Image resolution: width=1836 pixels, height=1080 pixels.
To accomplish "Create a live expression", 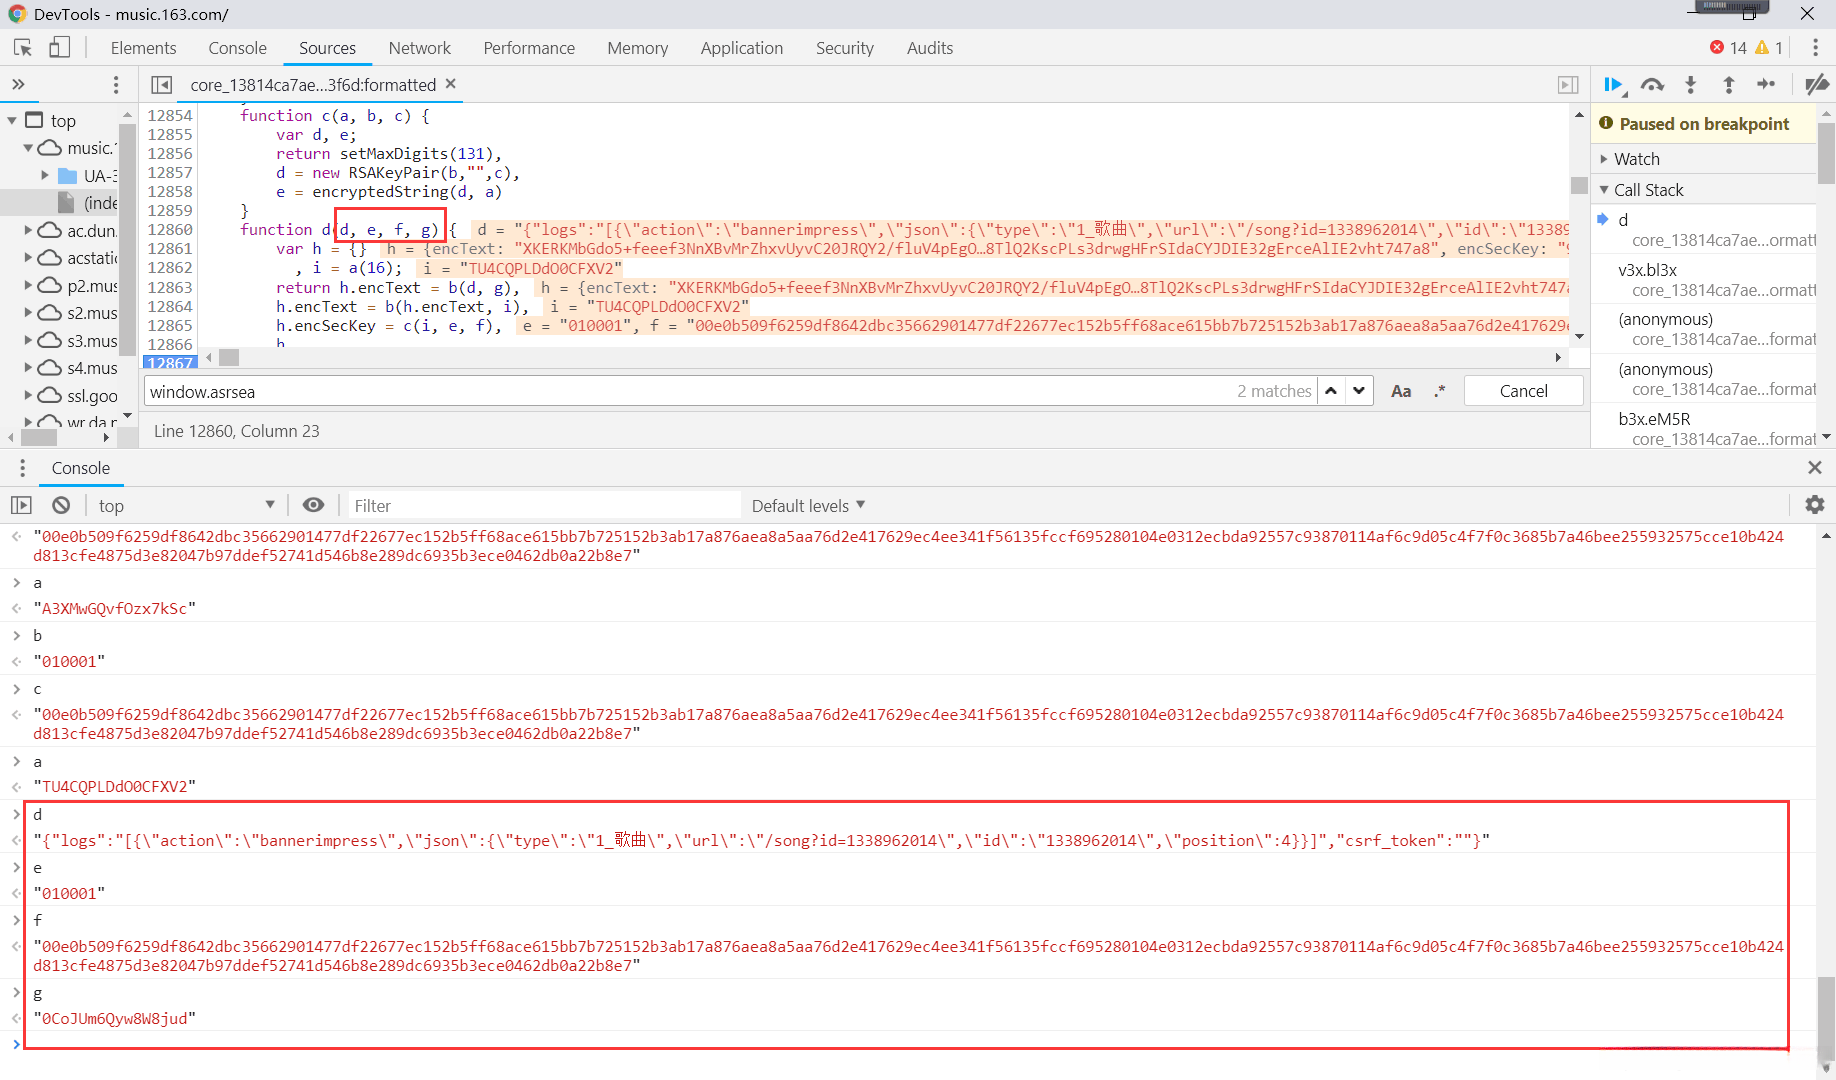I will (314, 506).
